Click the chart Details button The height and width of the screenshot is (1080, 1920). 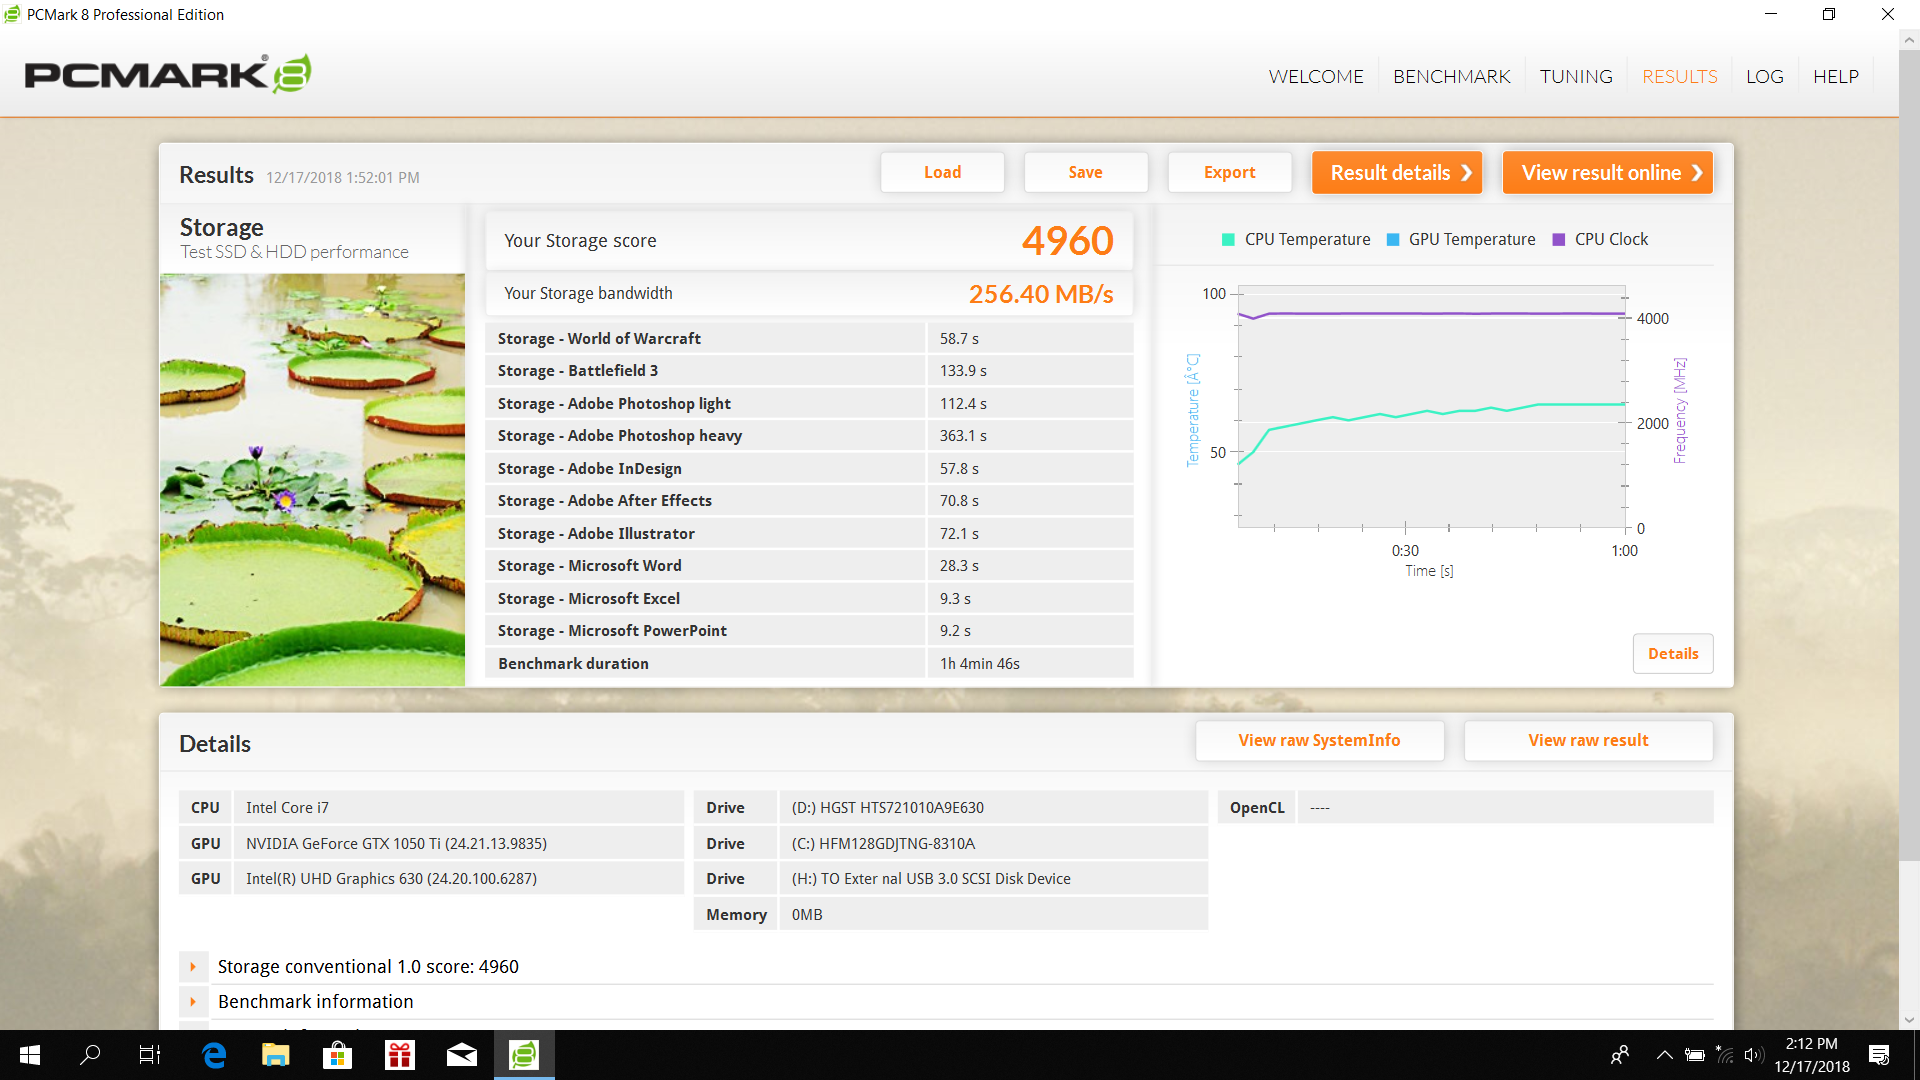(x=1673, y=653)
